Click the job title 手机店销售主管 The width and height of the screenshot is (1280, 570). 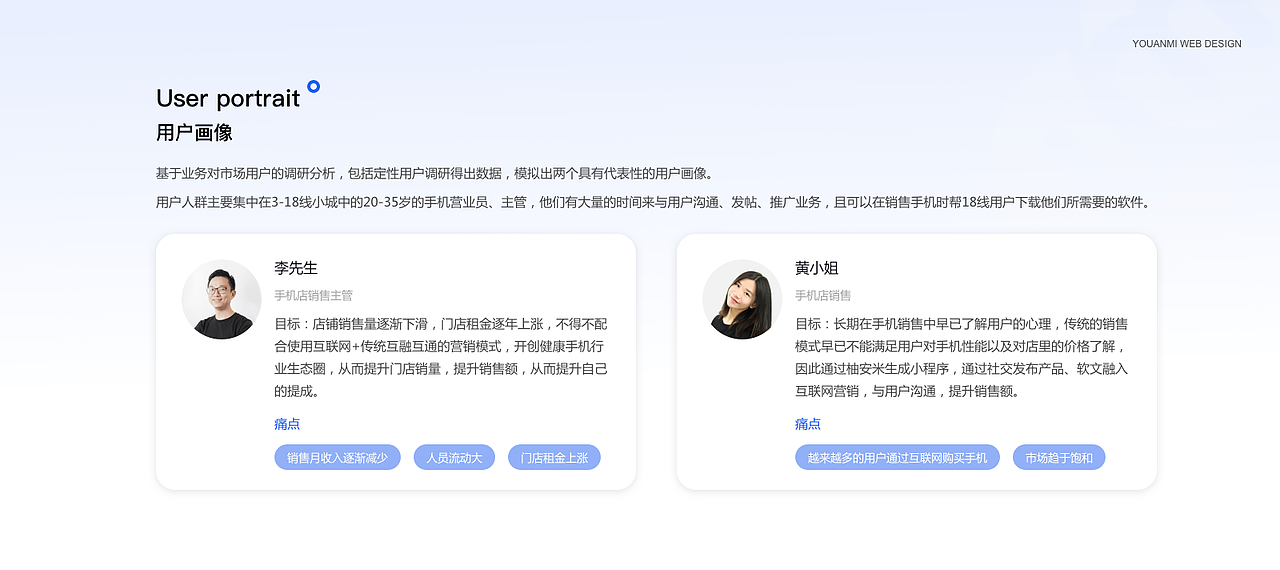click(x=313, y=296)
